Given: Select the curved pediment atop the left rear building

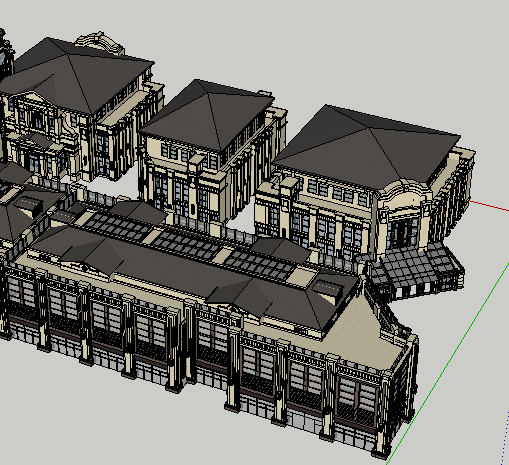Looking at the screenshot, I should pyautogui.click(x=99, y=43).
